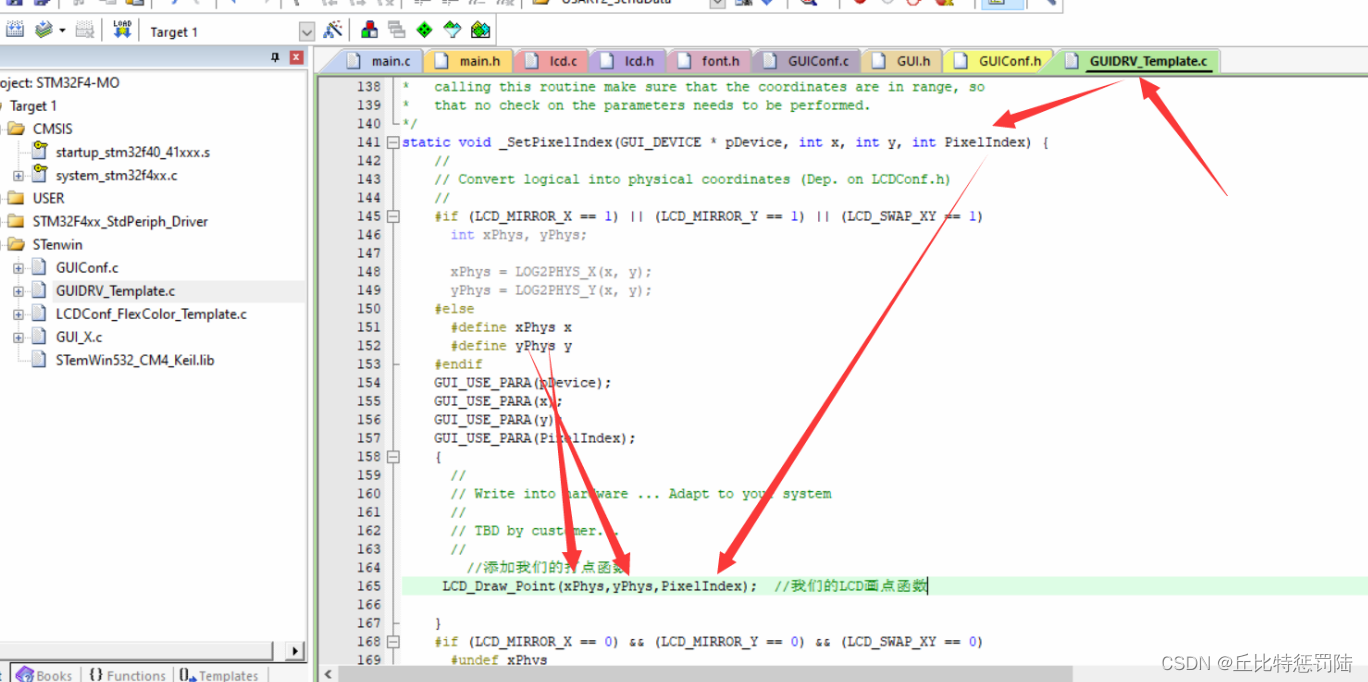Viewport: 1368px width, 682px height.
Task: Open the dropdown arrow beside the rebuild icon
Action: [62, 30]
